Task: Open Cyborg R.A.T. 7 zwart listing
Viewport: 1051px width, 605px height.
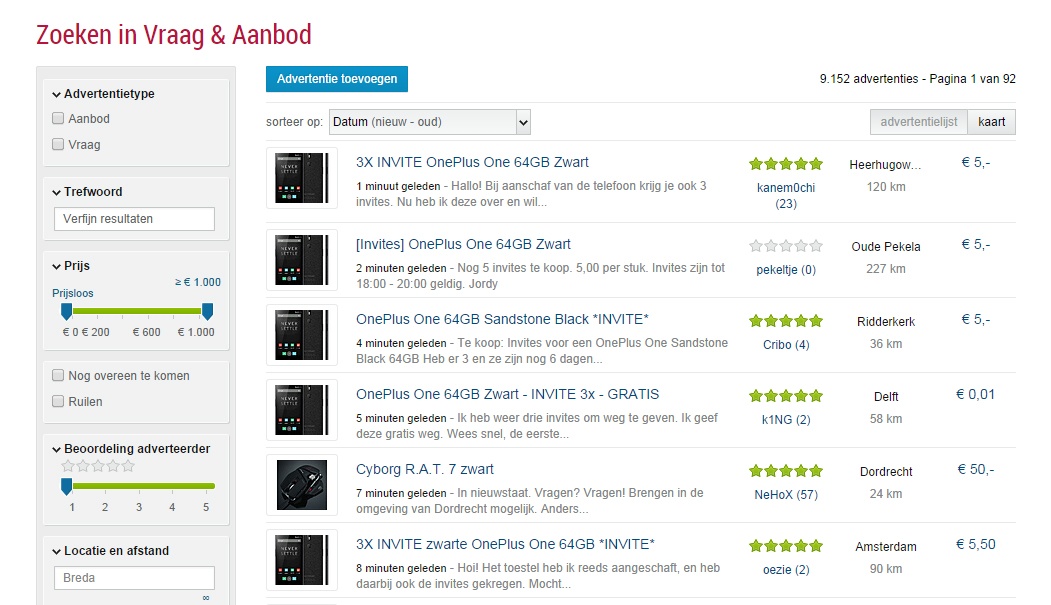Action: [x=424, y=469]
